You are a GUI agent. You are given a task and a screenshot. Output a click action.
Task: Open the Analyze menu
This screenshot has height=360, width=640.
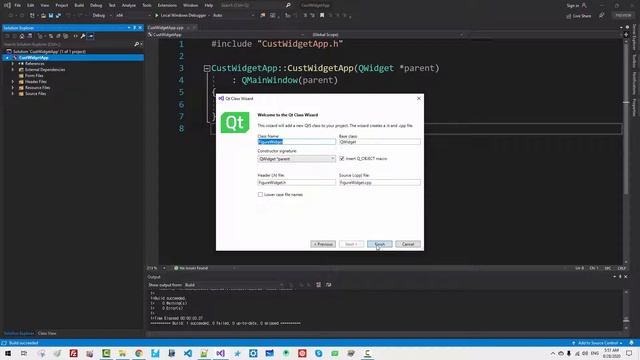click(x=129, y=5)
